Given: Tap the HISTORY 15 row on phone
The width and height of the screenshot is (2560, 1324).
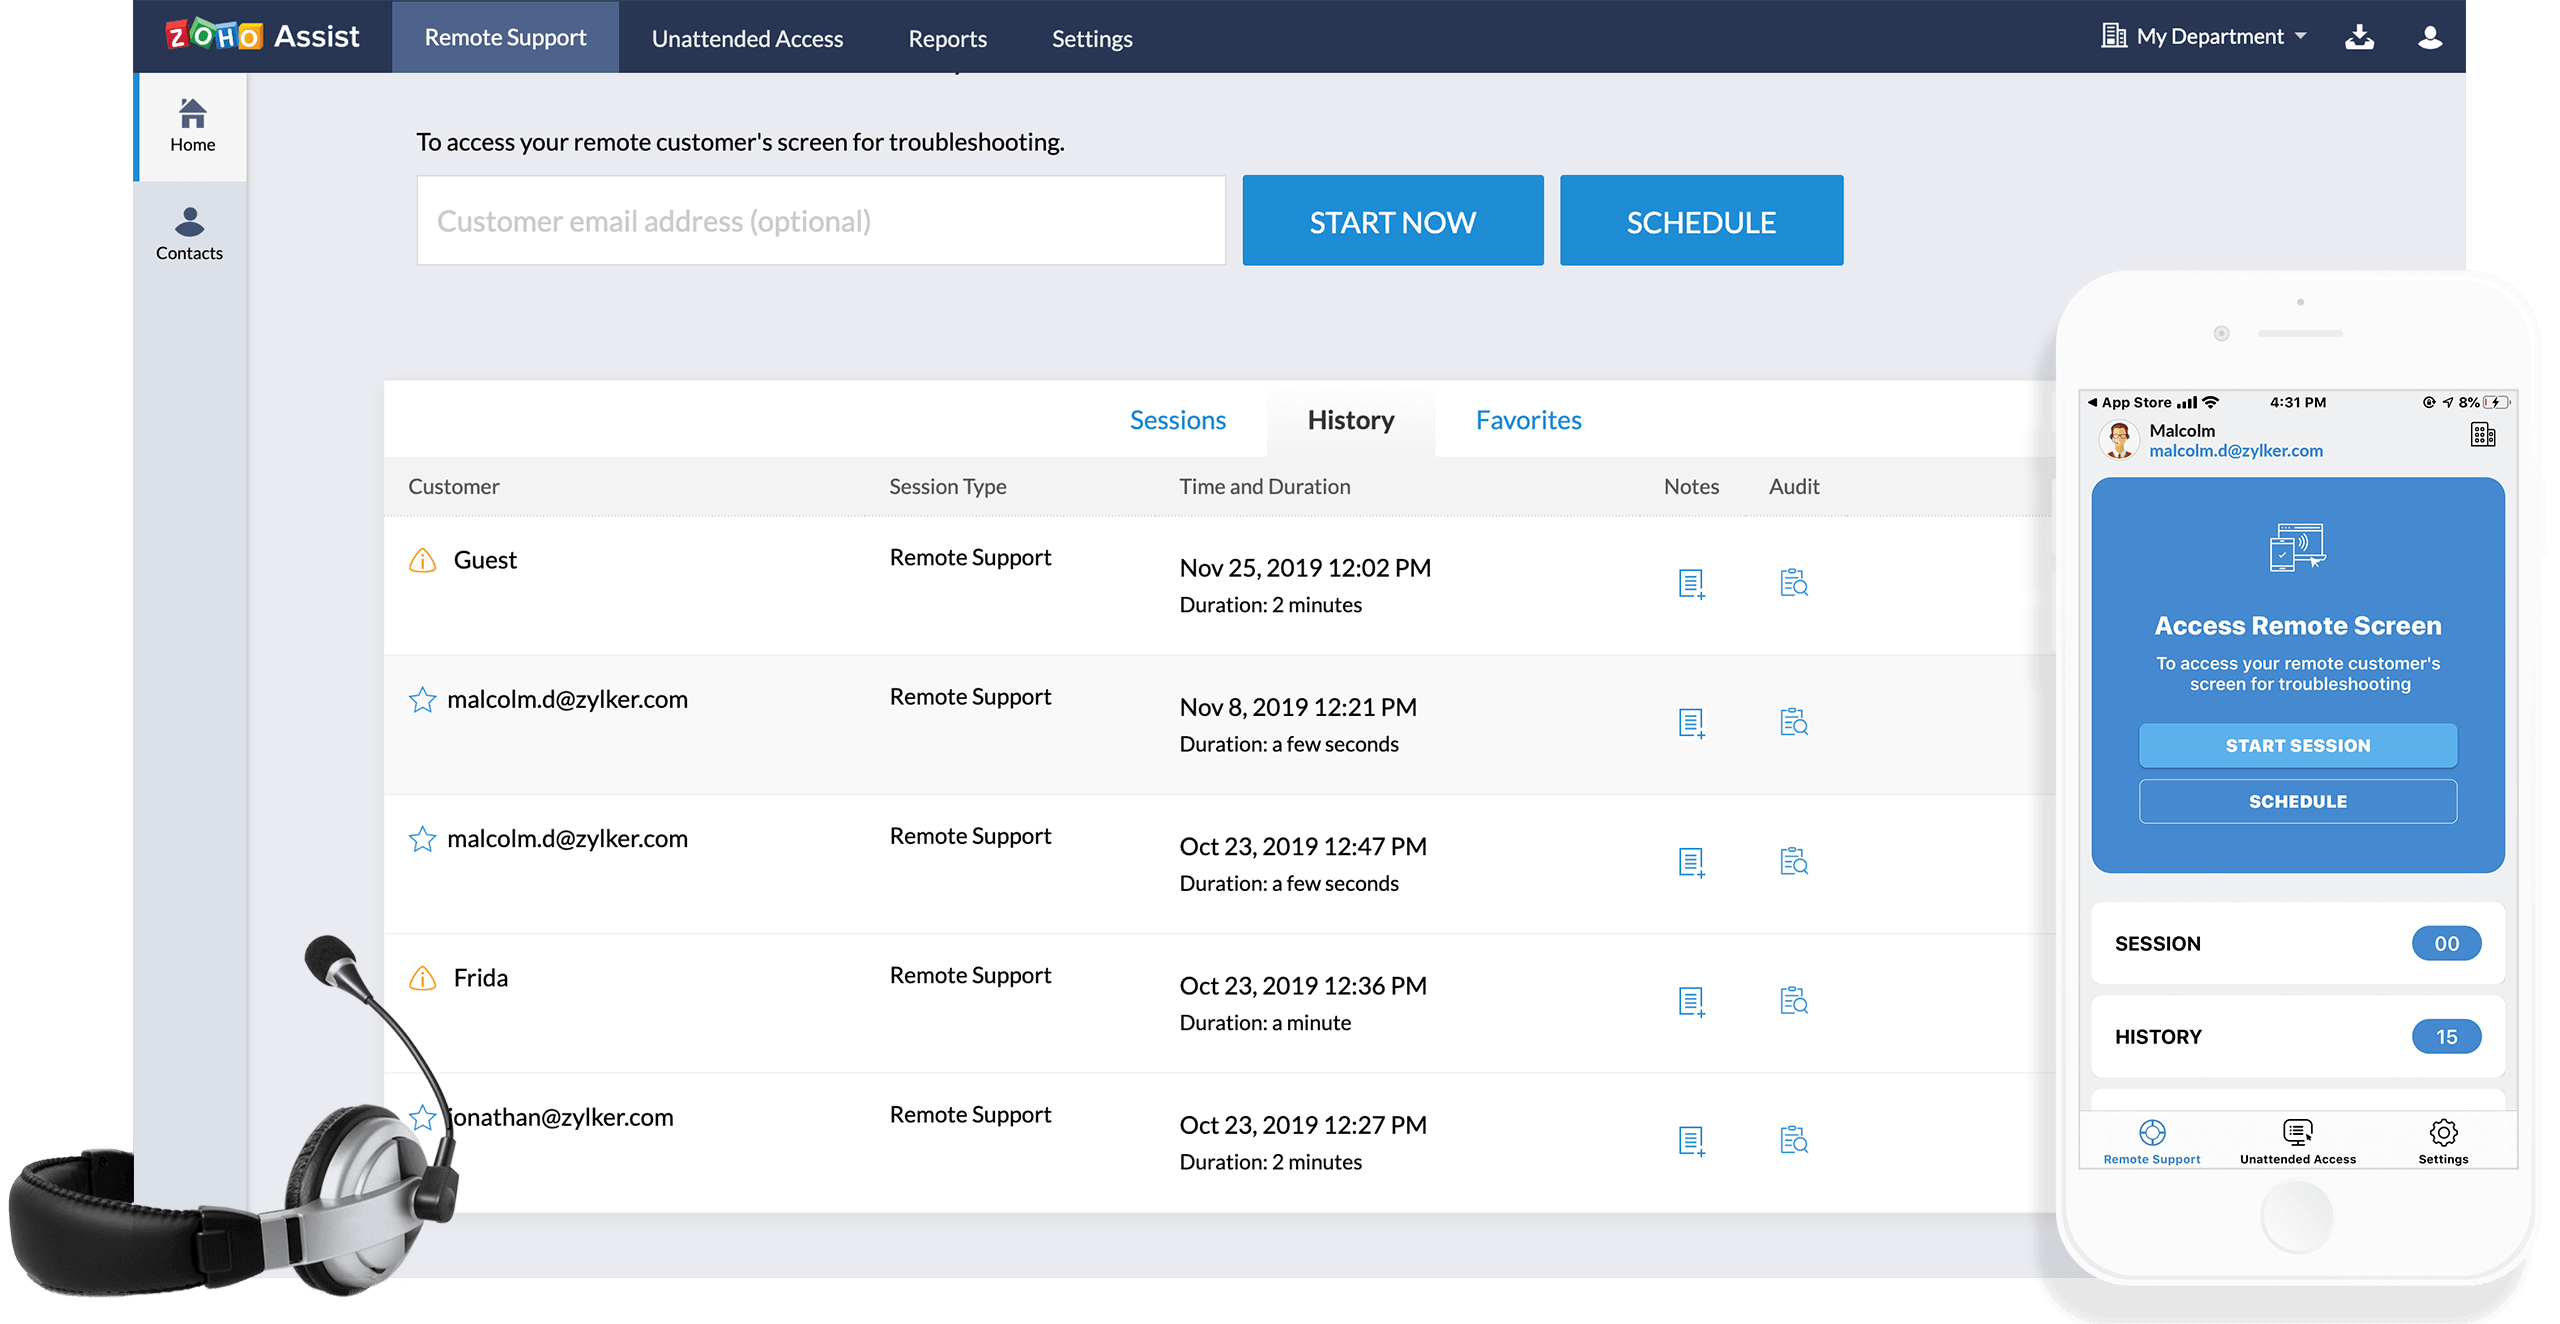Looking at the screenshot, I should (x=2297, y=1036).
